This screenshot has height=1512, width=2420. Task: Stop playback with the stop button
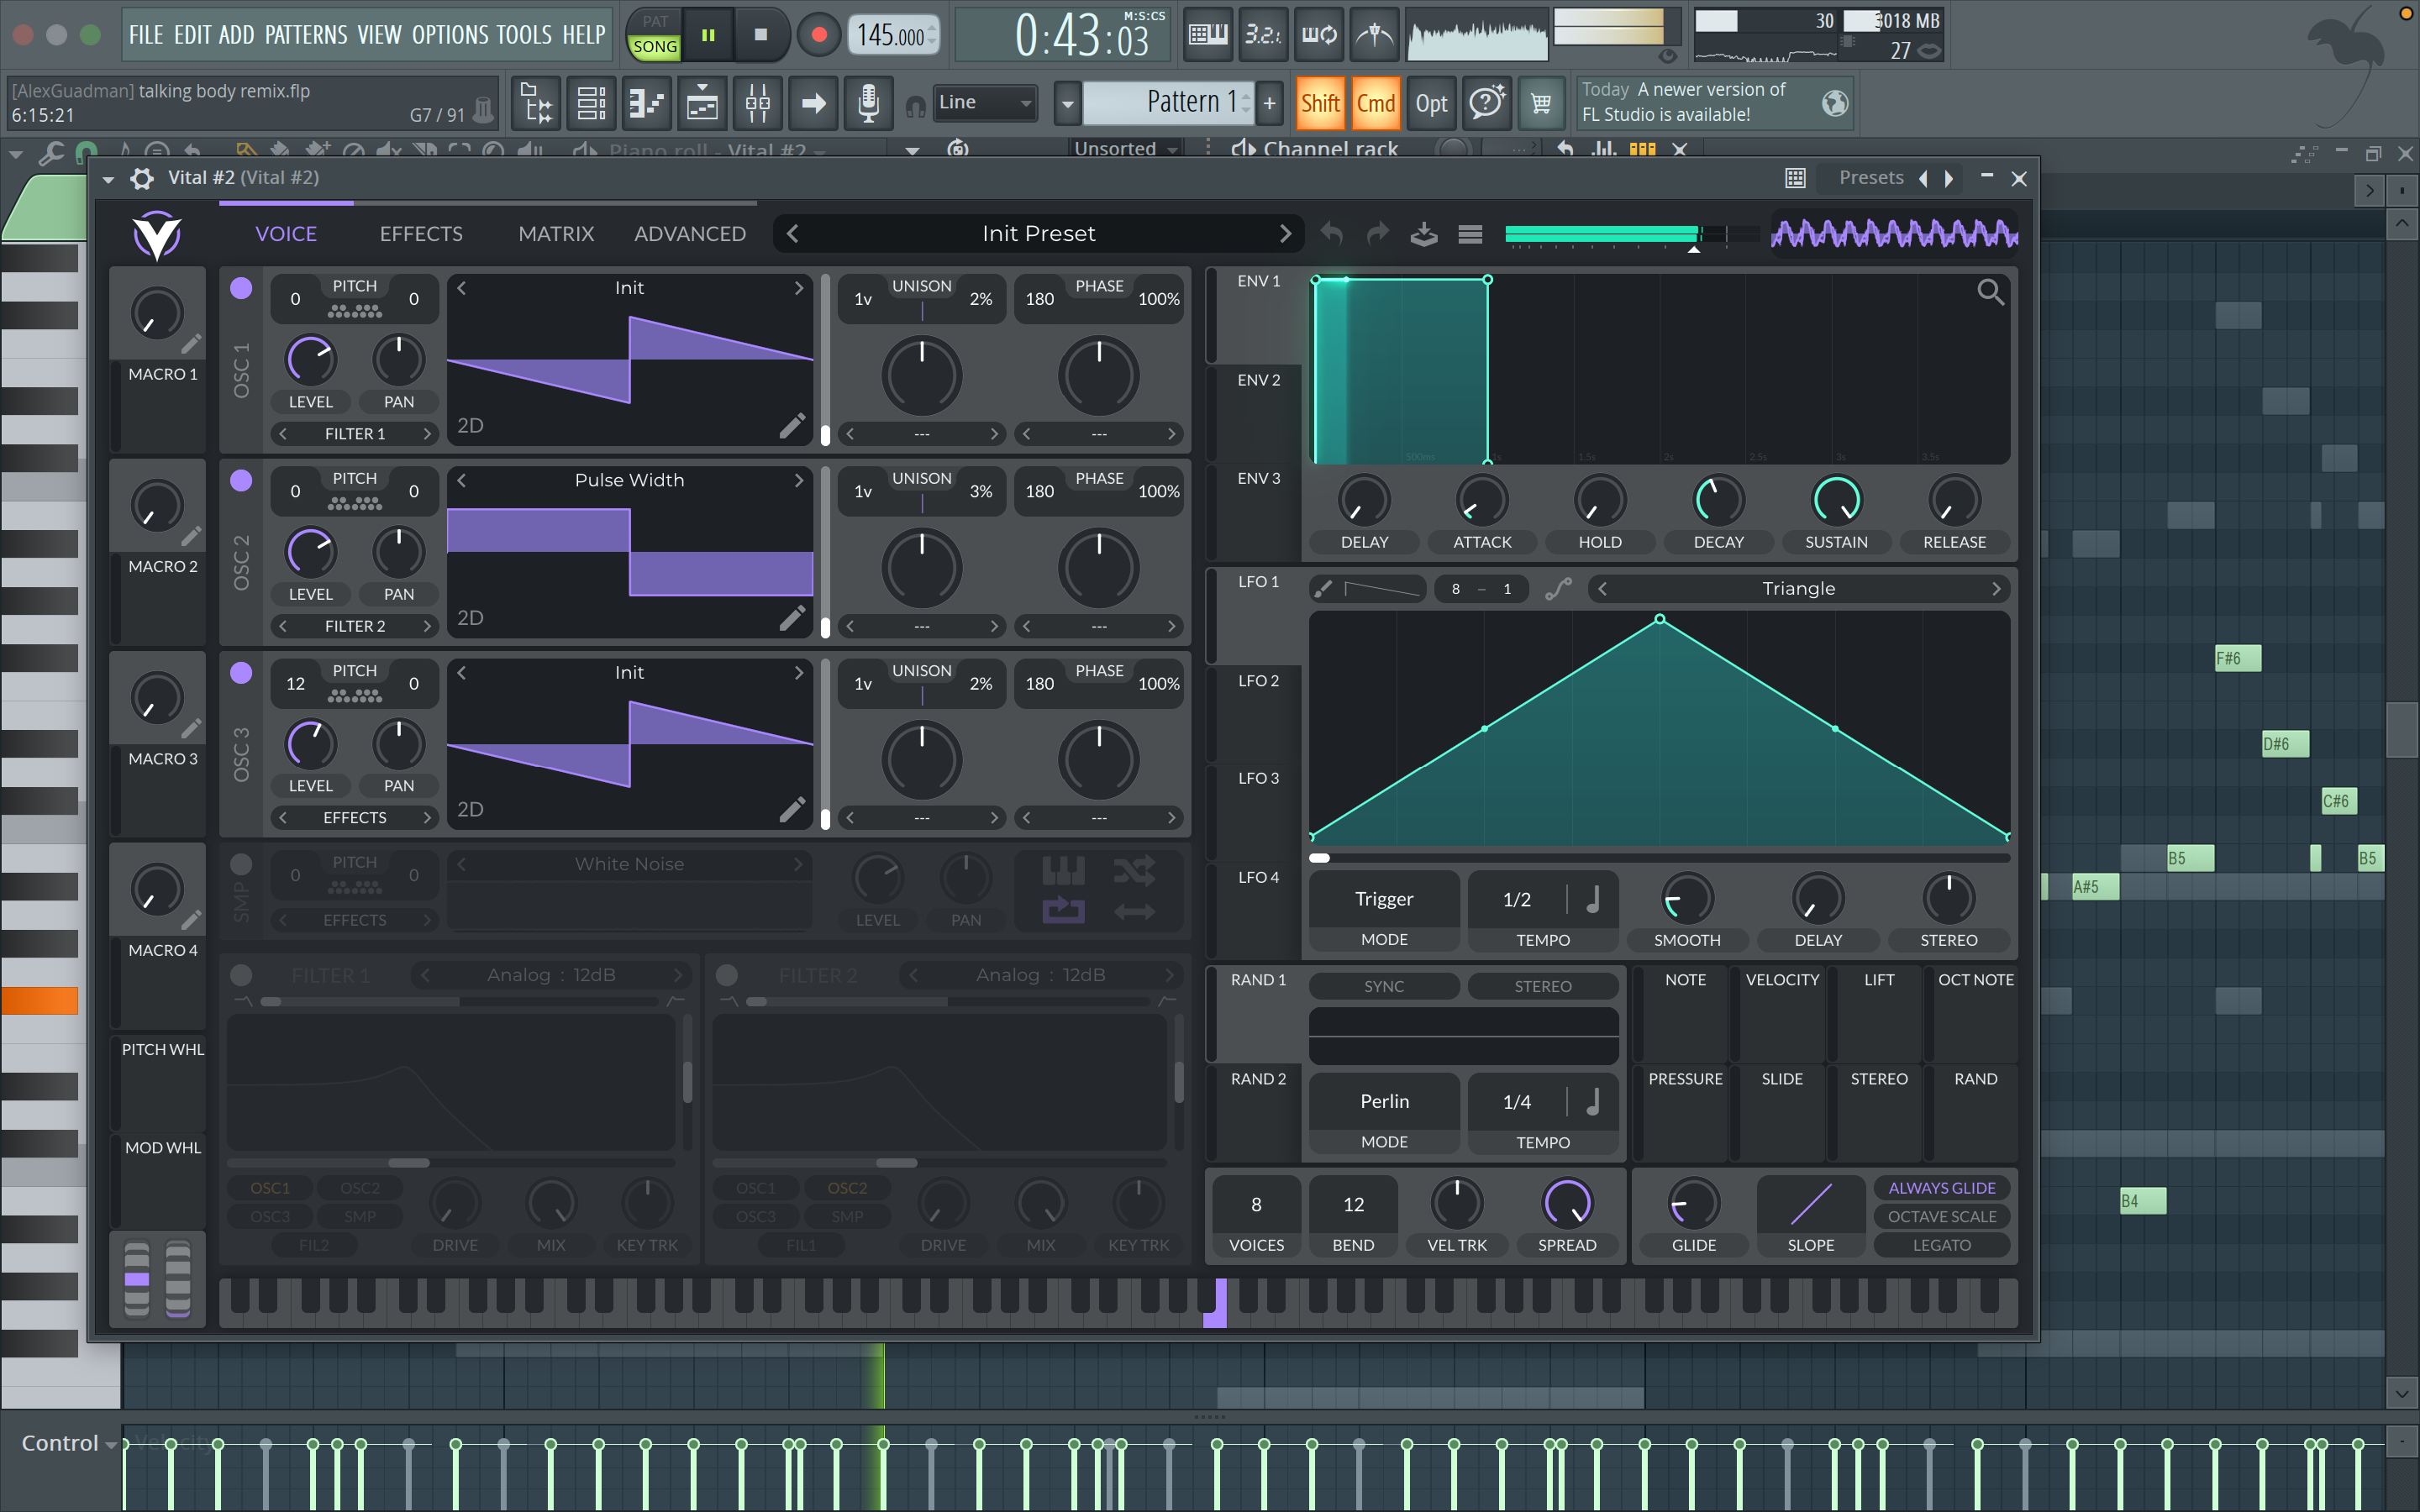point(761,35)
